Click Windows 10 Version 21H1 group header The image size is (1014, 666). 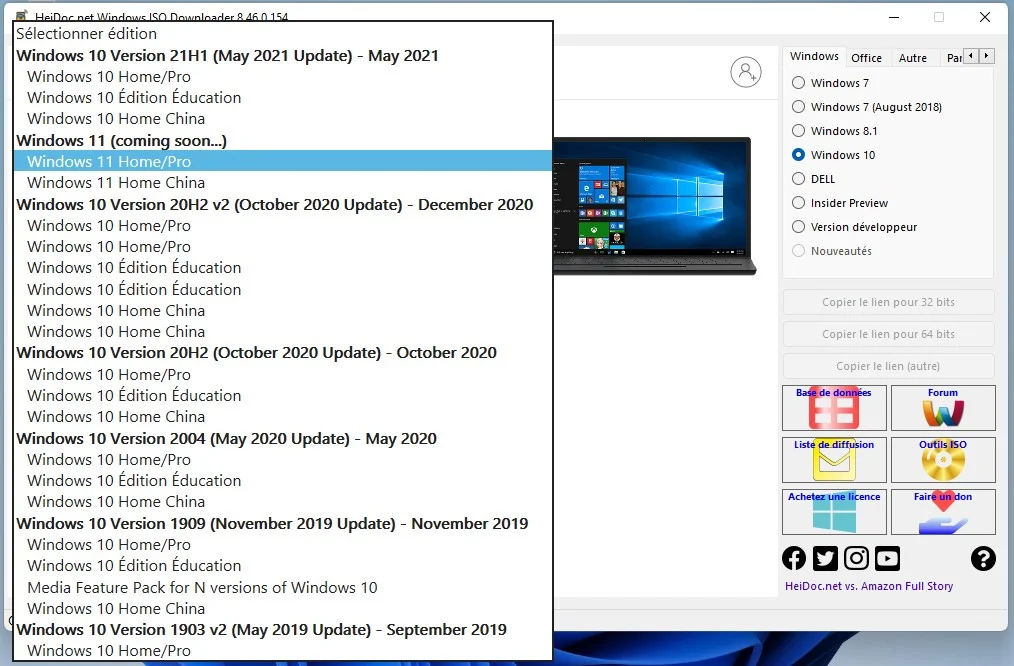(283, 56)
